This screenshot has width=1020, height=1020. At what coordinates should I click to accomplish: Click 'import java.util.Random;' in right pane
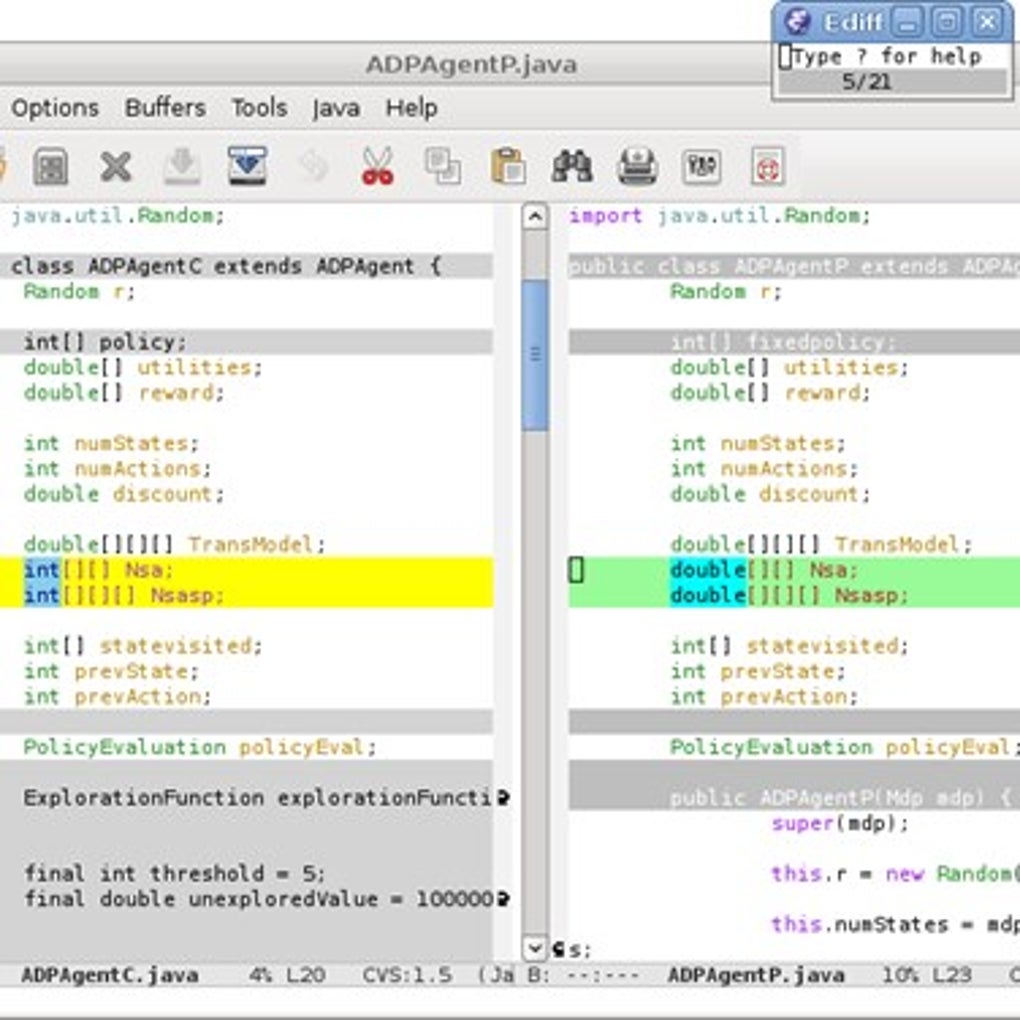coord(720,215)
